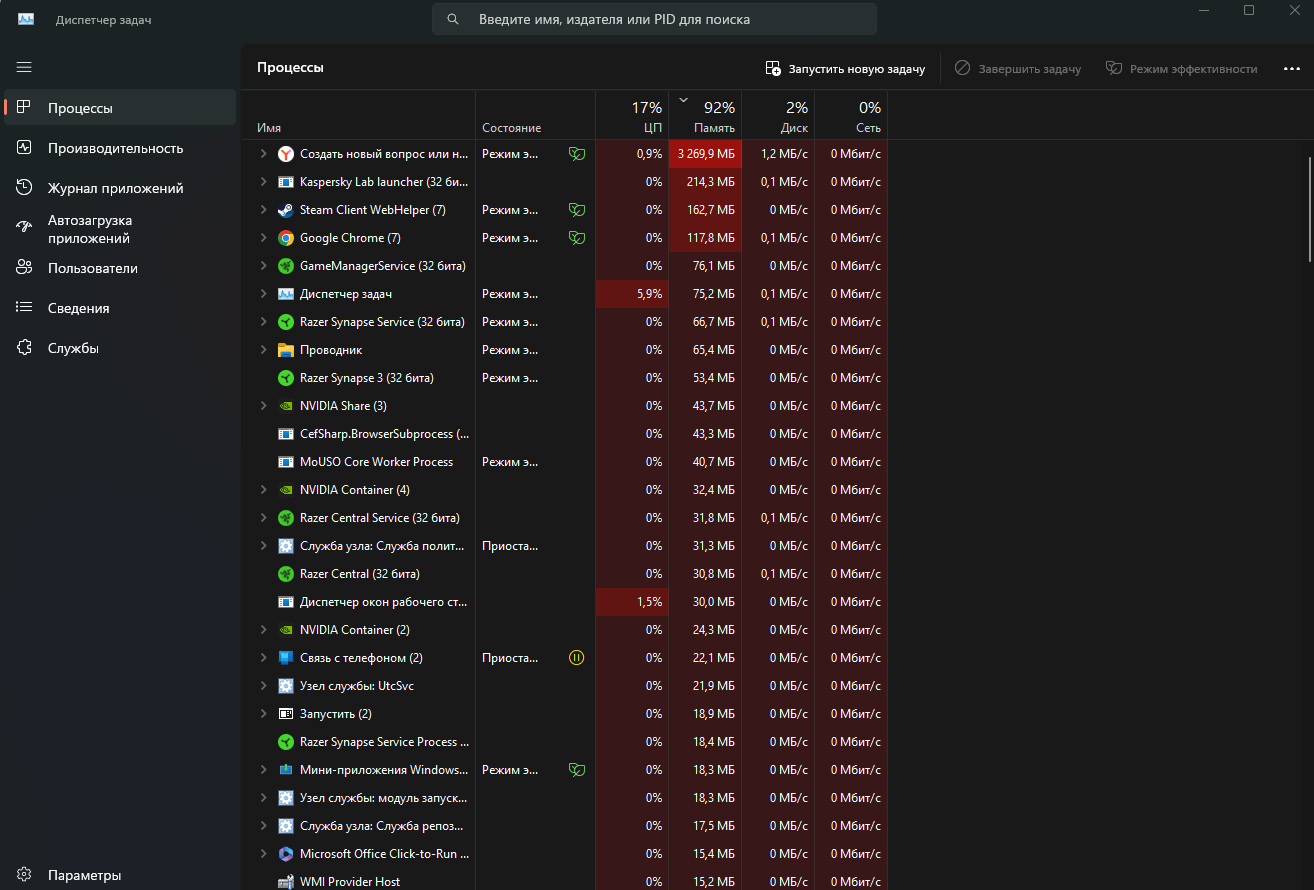Click the efficiency leaf for Steam row
The image size is (1314, 890).
[x=576, y=210]
